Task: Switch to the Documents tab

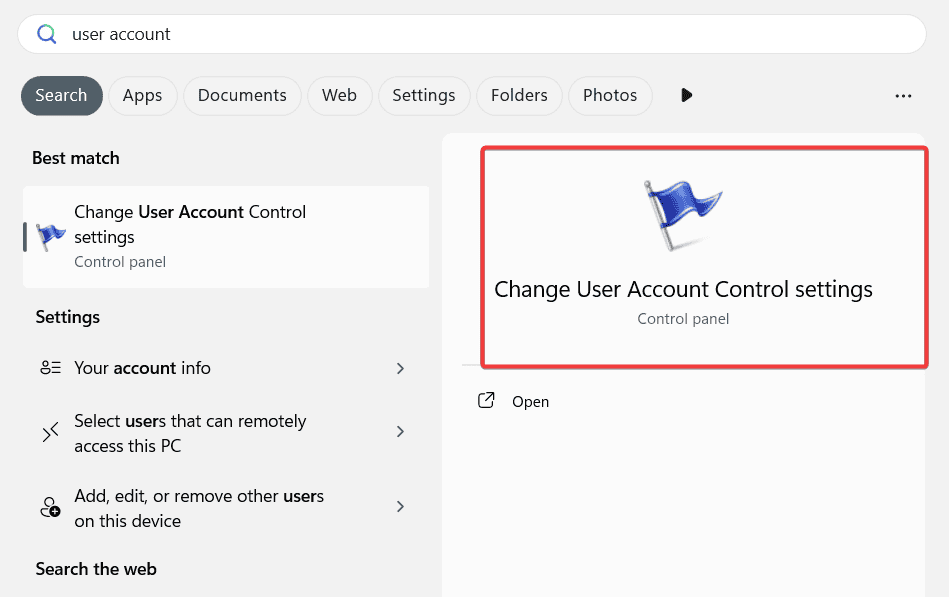Action: coord(242,96)
